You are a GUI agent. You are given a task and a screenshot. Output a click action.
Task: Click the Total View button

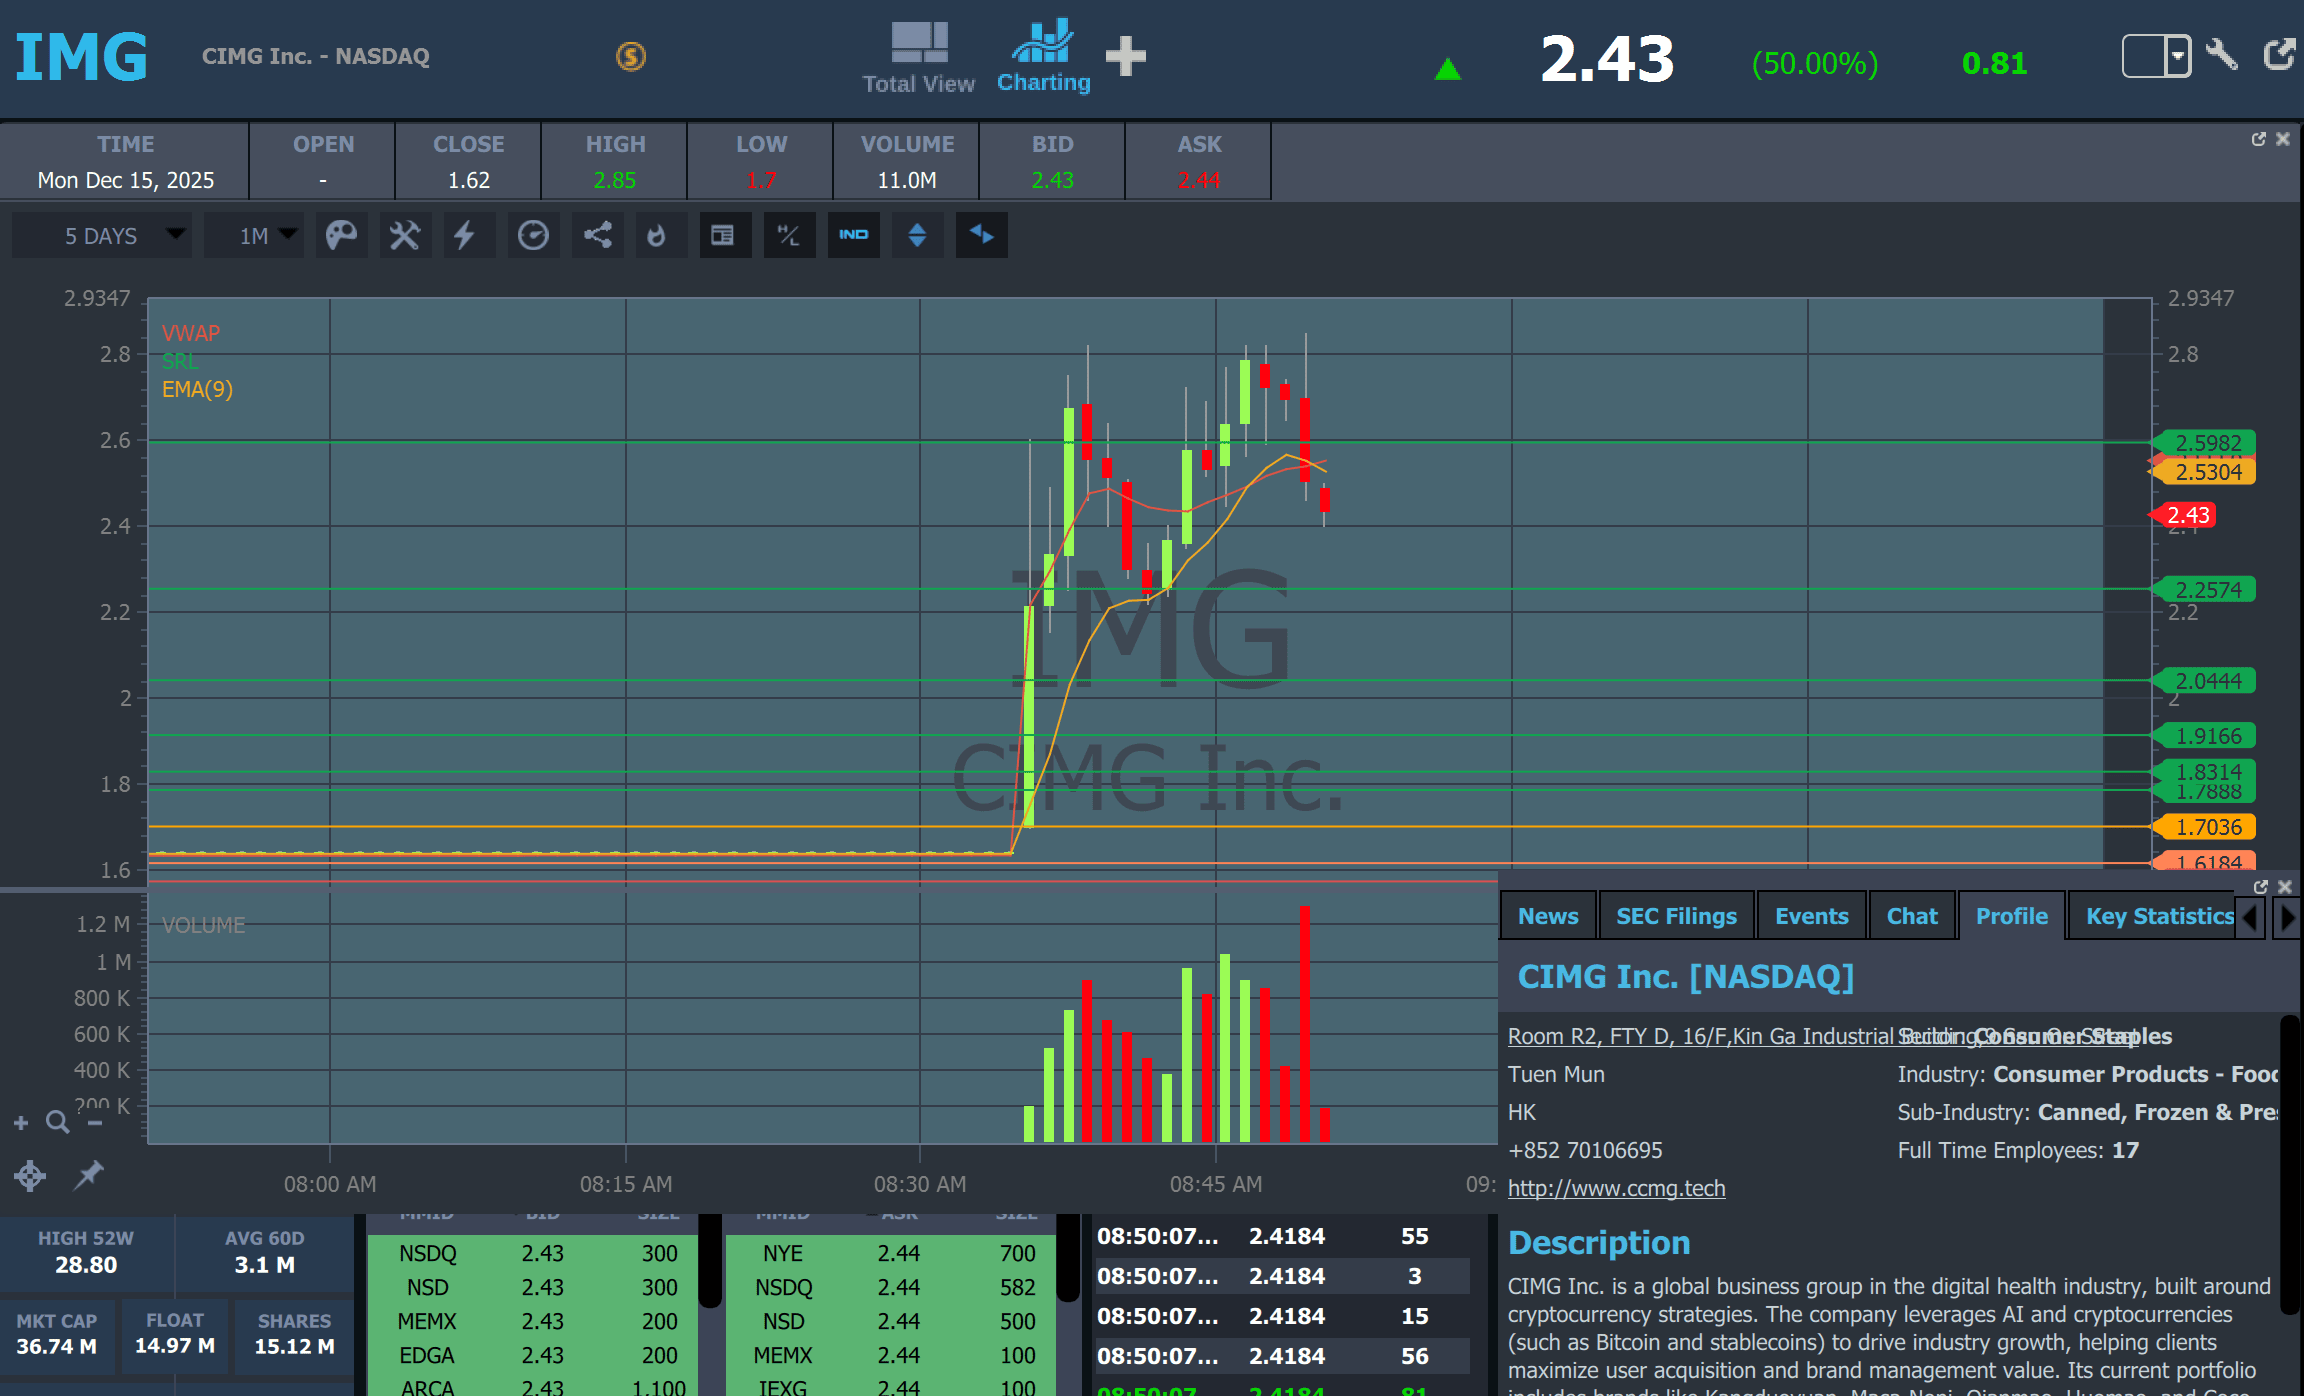pos(918,58)
